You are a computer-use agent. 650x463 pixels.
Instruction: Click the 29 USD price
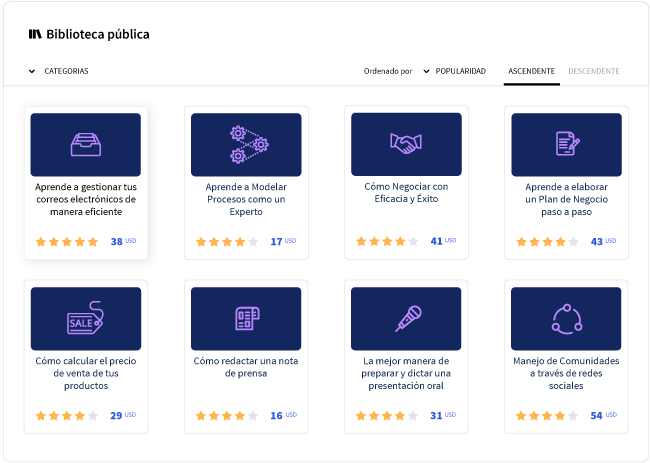point(123,415)
